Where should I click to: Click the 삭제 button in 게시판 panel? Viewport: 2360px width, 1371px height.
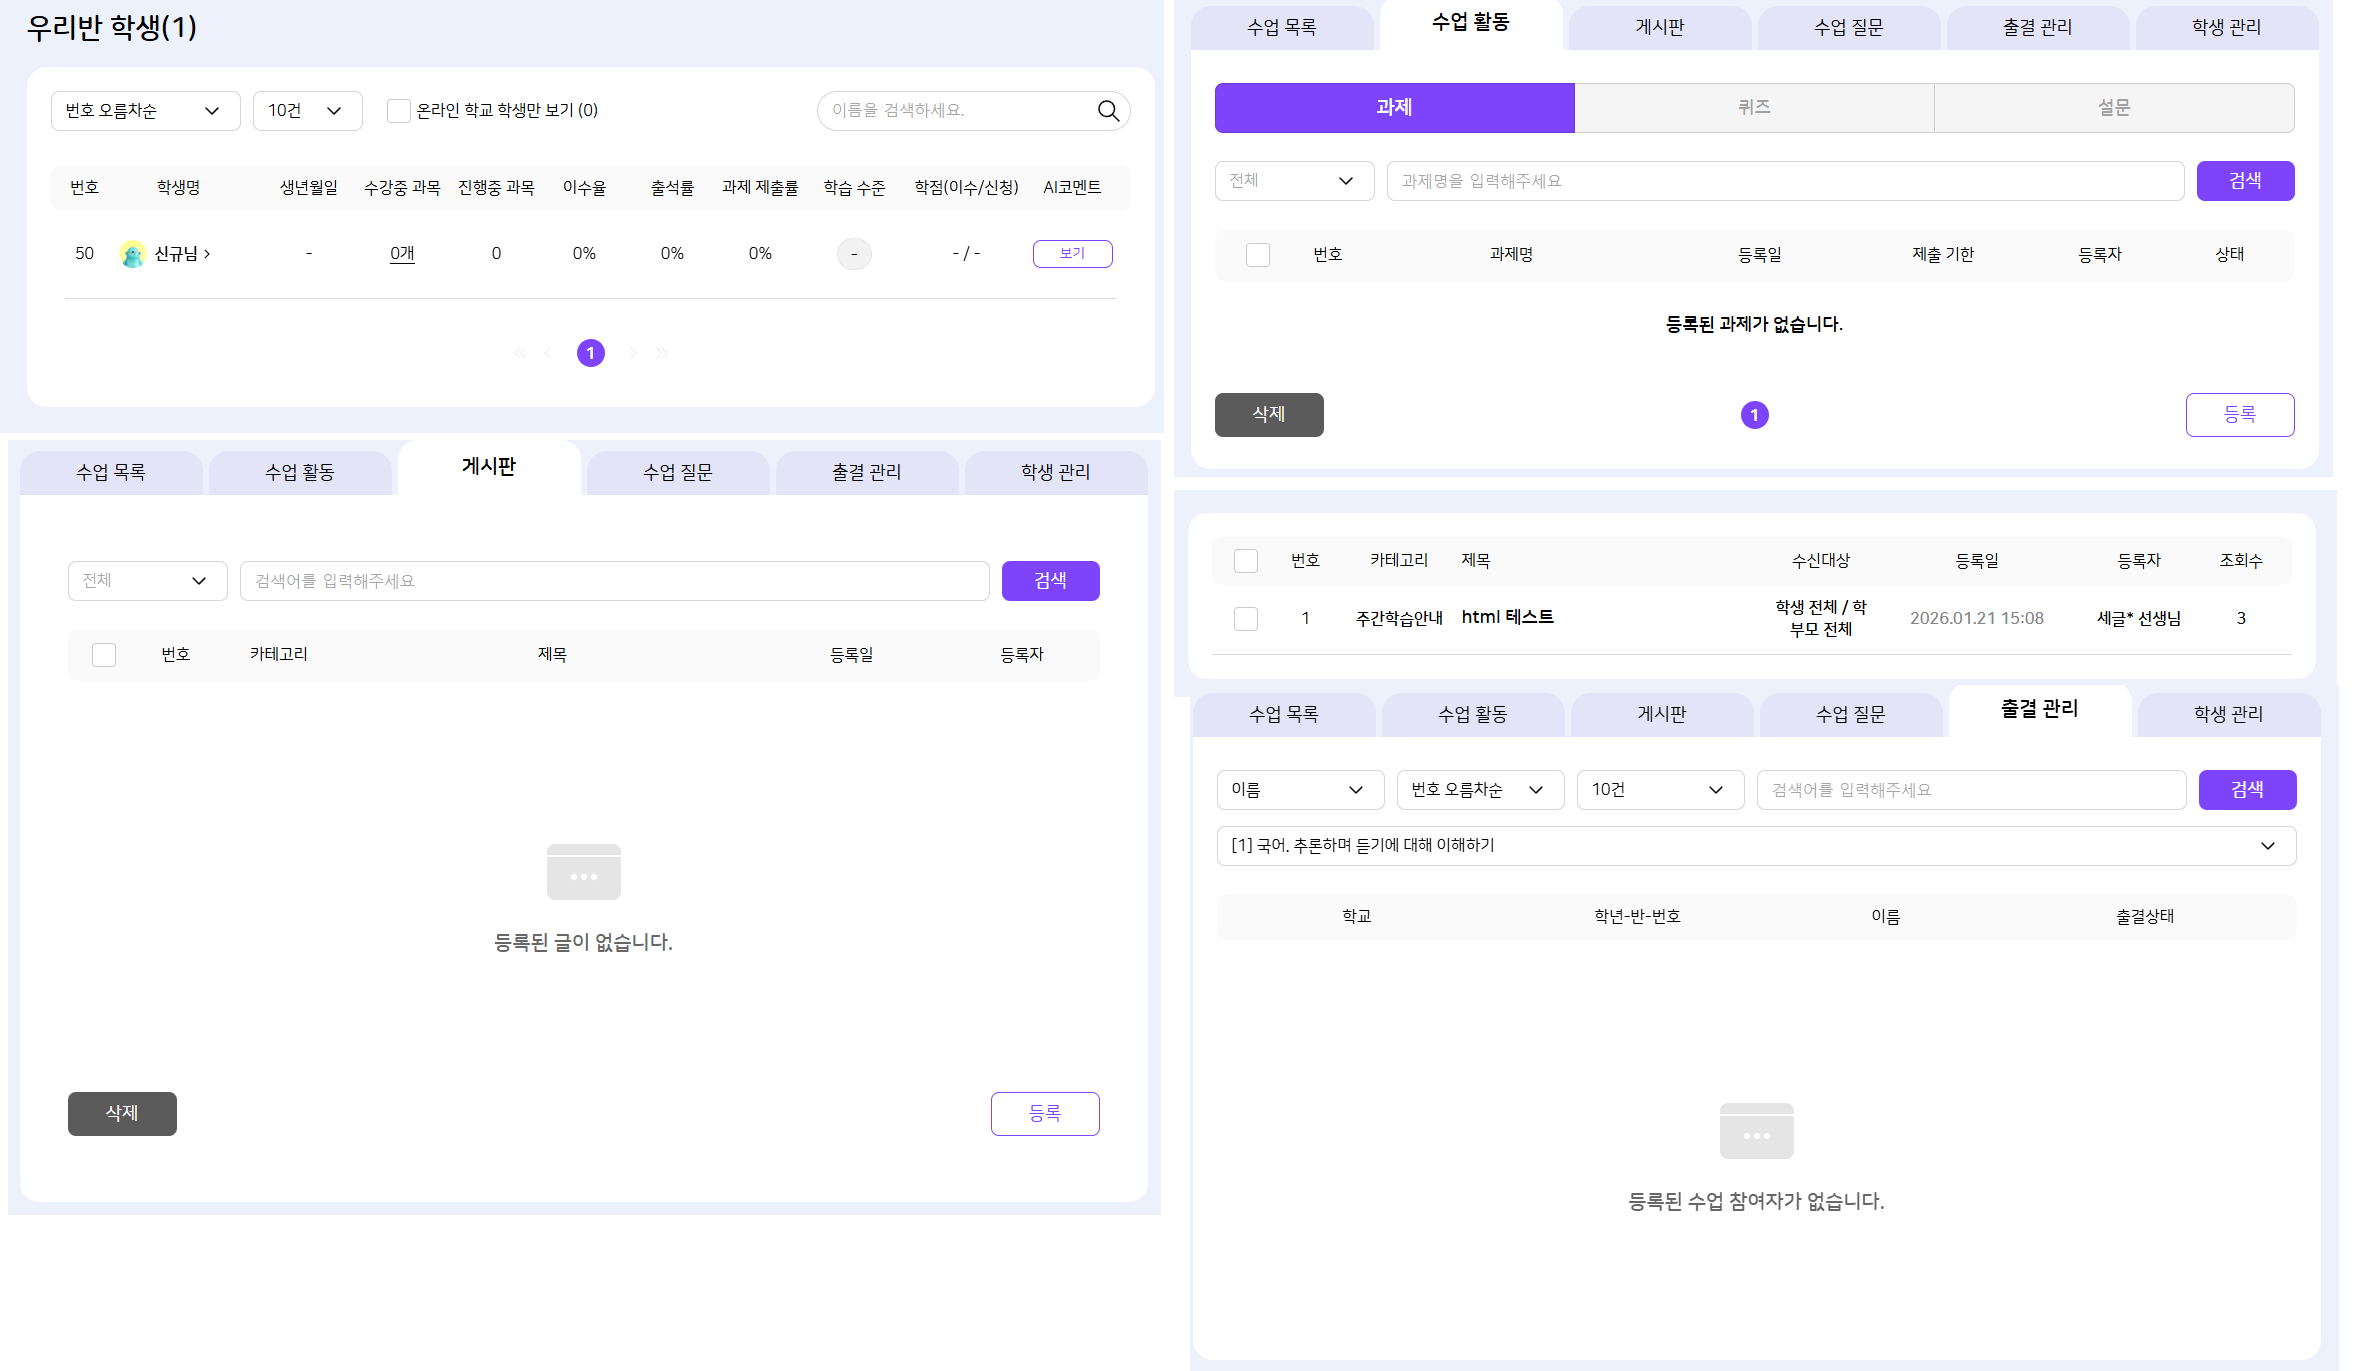[122, 1113]
